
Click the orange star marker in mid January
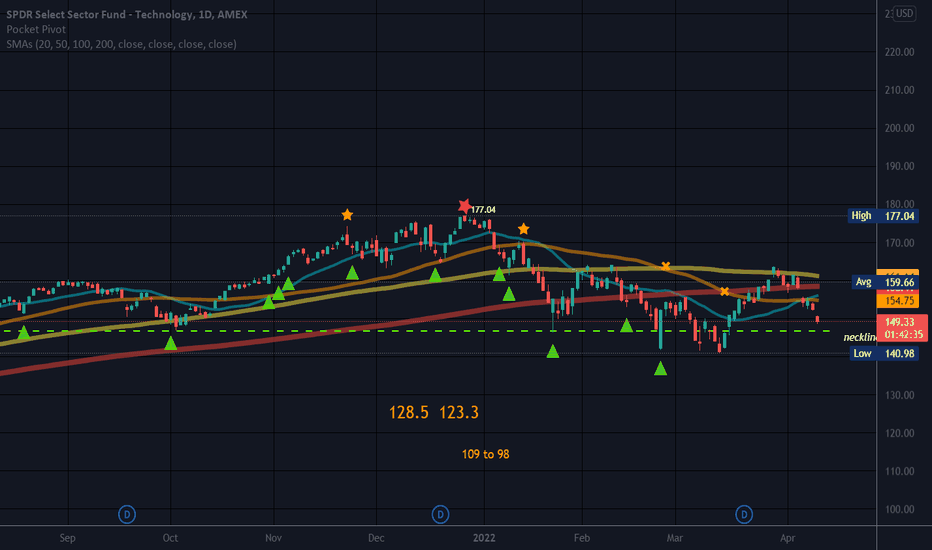click(x=523, y=229)
